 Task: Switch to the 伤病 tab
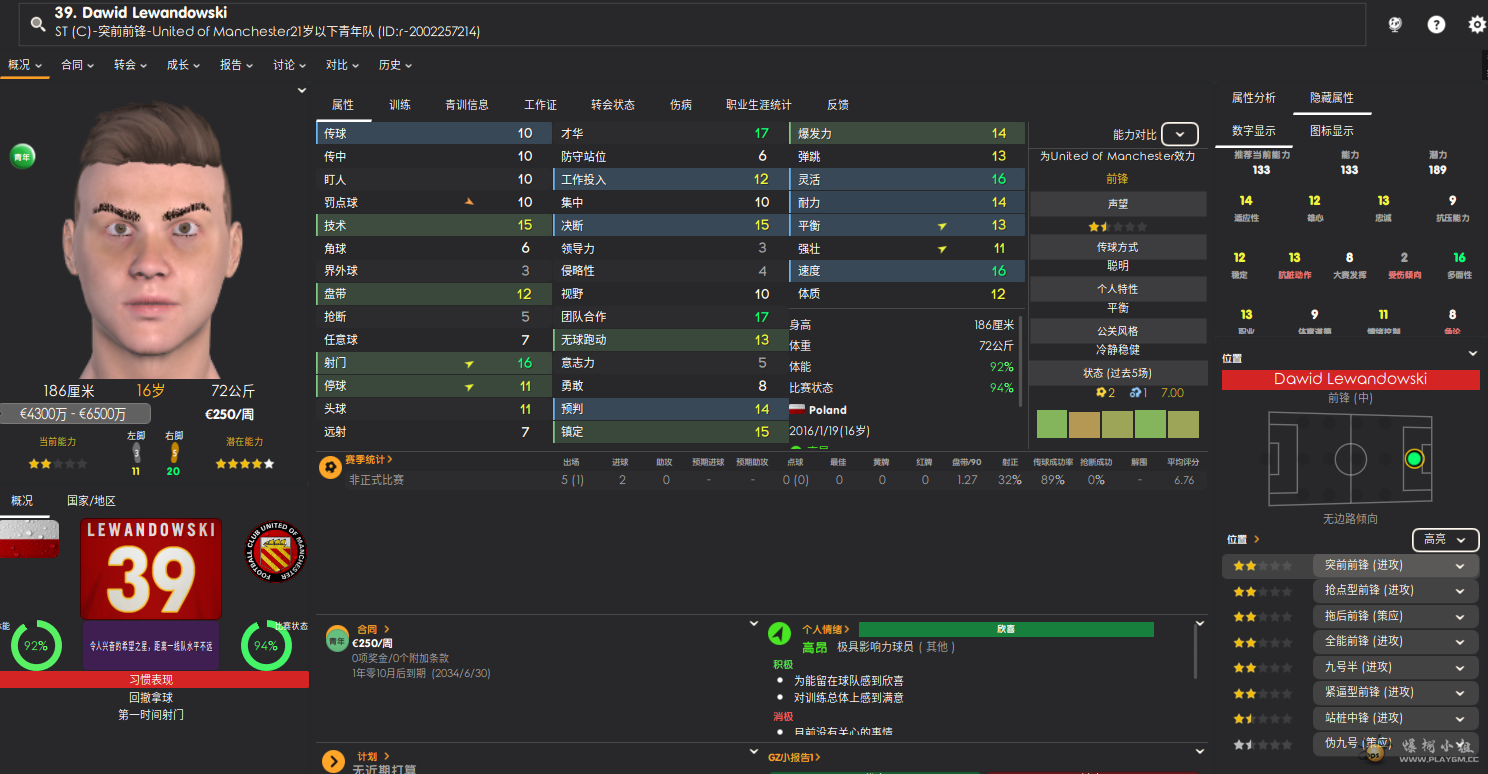pyautogui.click(x=681, y=104)
